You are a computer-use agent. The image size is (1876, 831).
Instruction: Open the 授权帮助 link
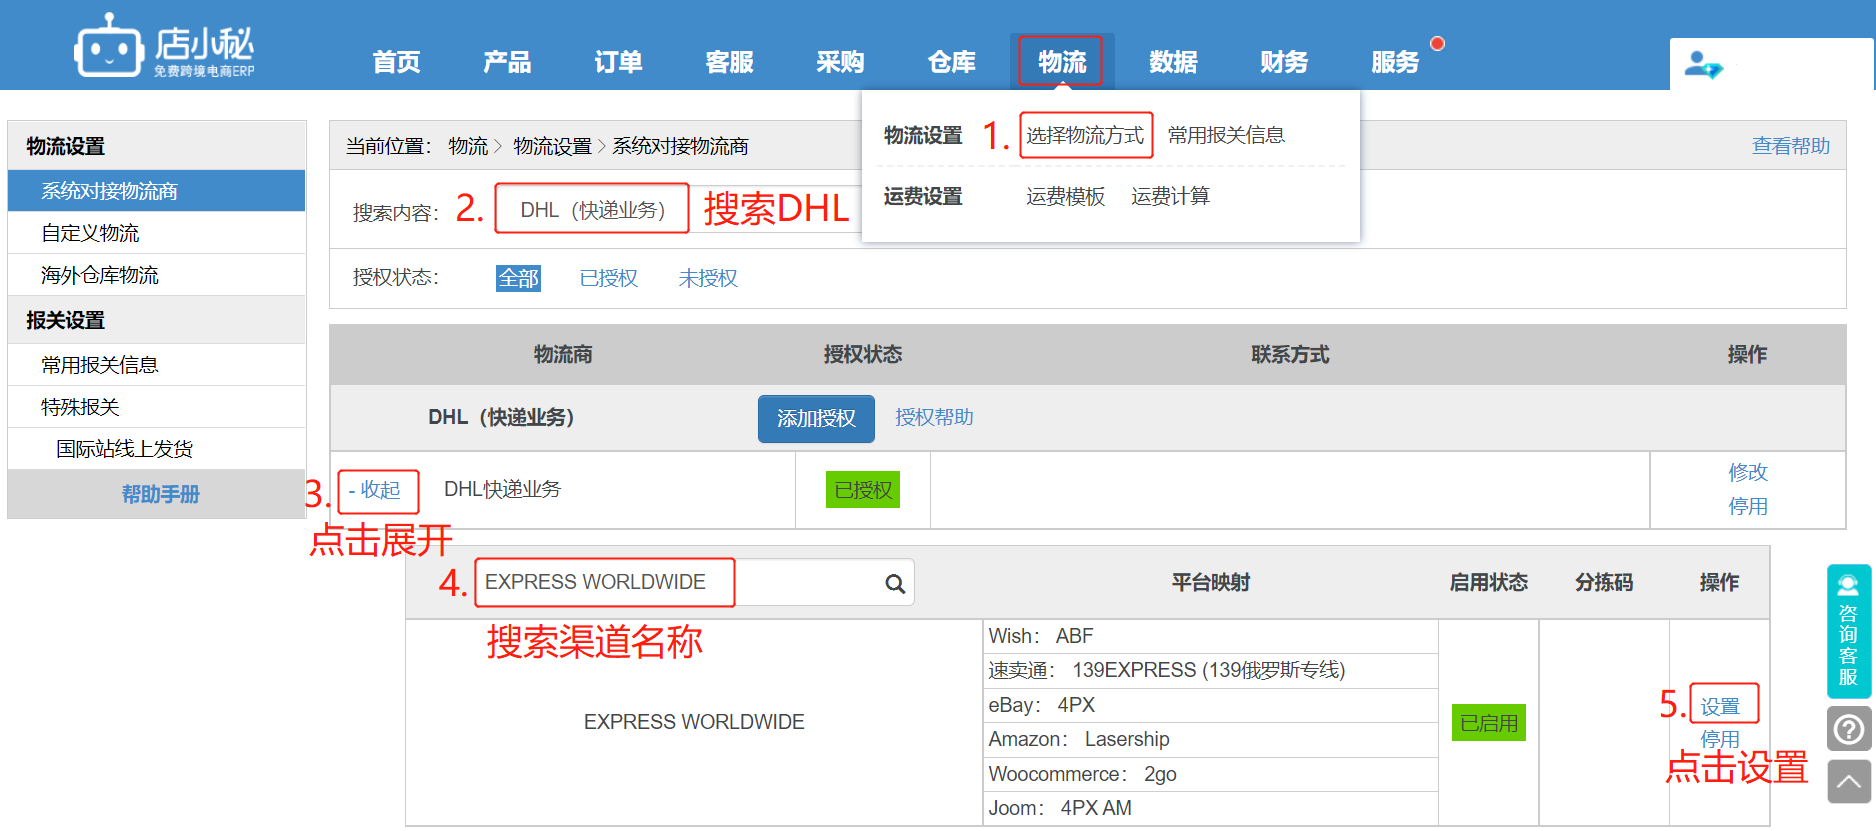click(x=934, y=417)
